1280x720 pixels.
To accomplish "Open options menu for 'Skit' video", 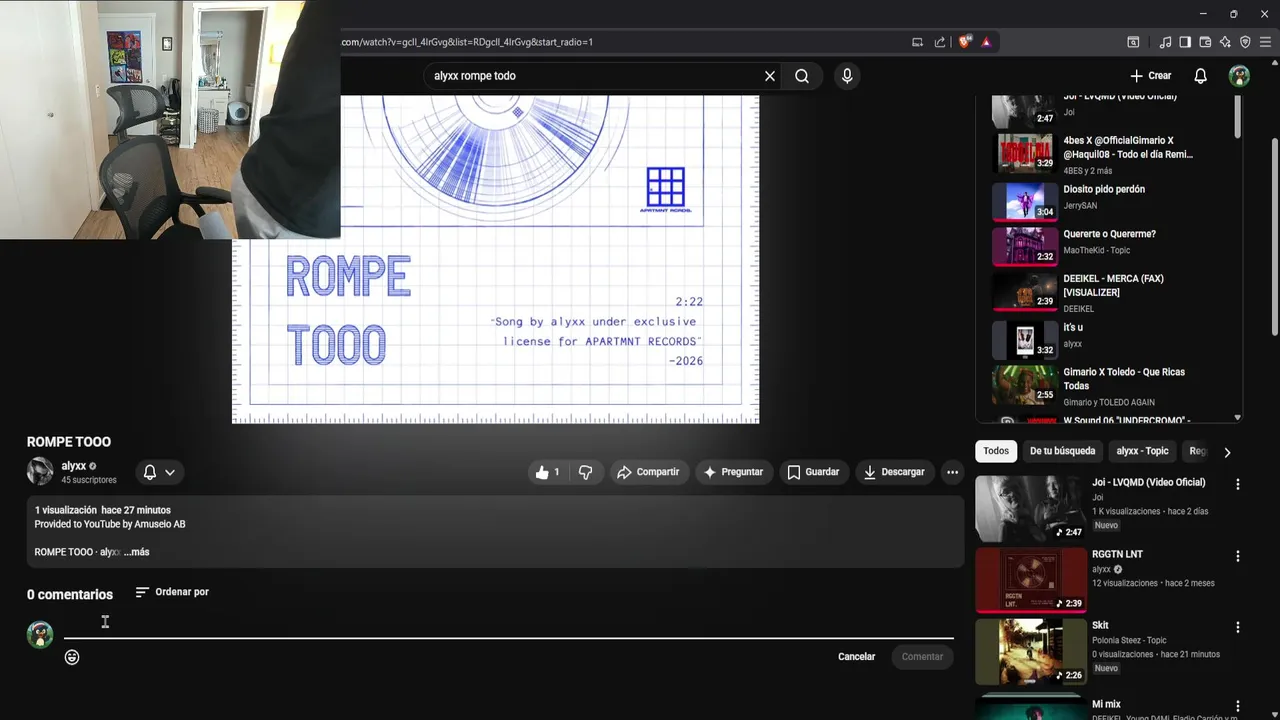I will click(1238, 627).
